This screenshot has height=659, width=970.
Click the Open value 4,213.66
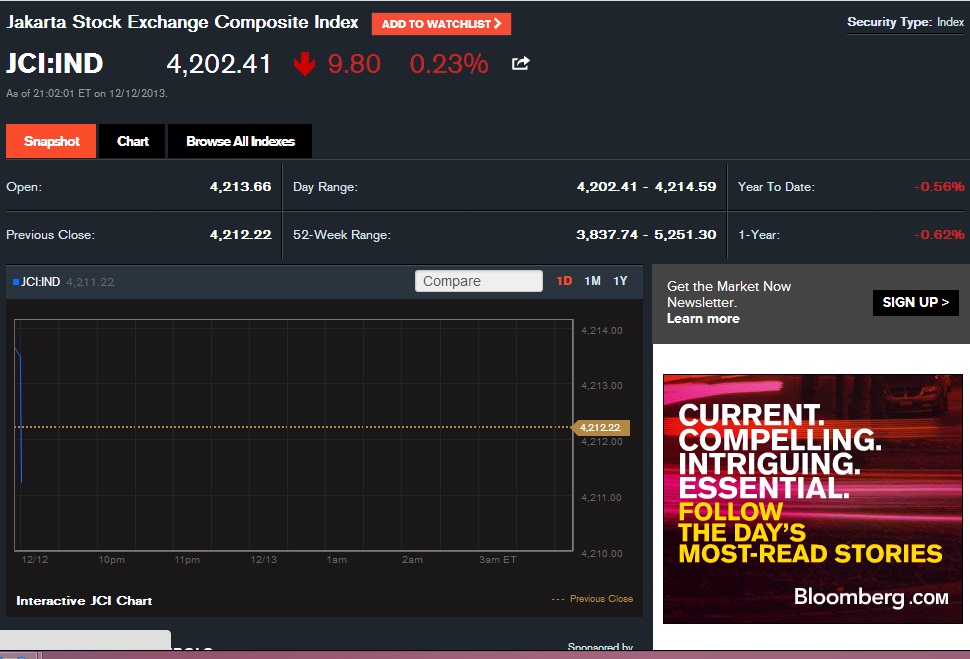[x=241, y=187]
